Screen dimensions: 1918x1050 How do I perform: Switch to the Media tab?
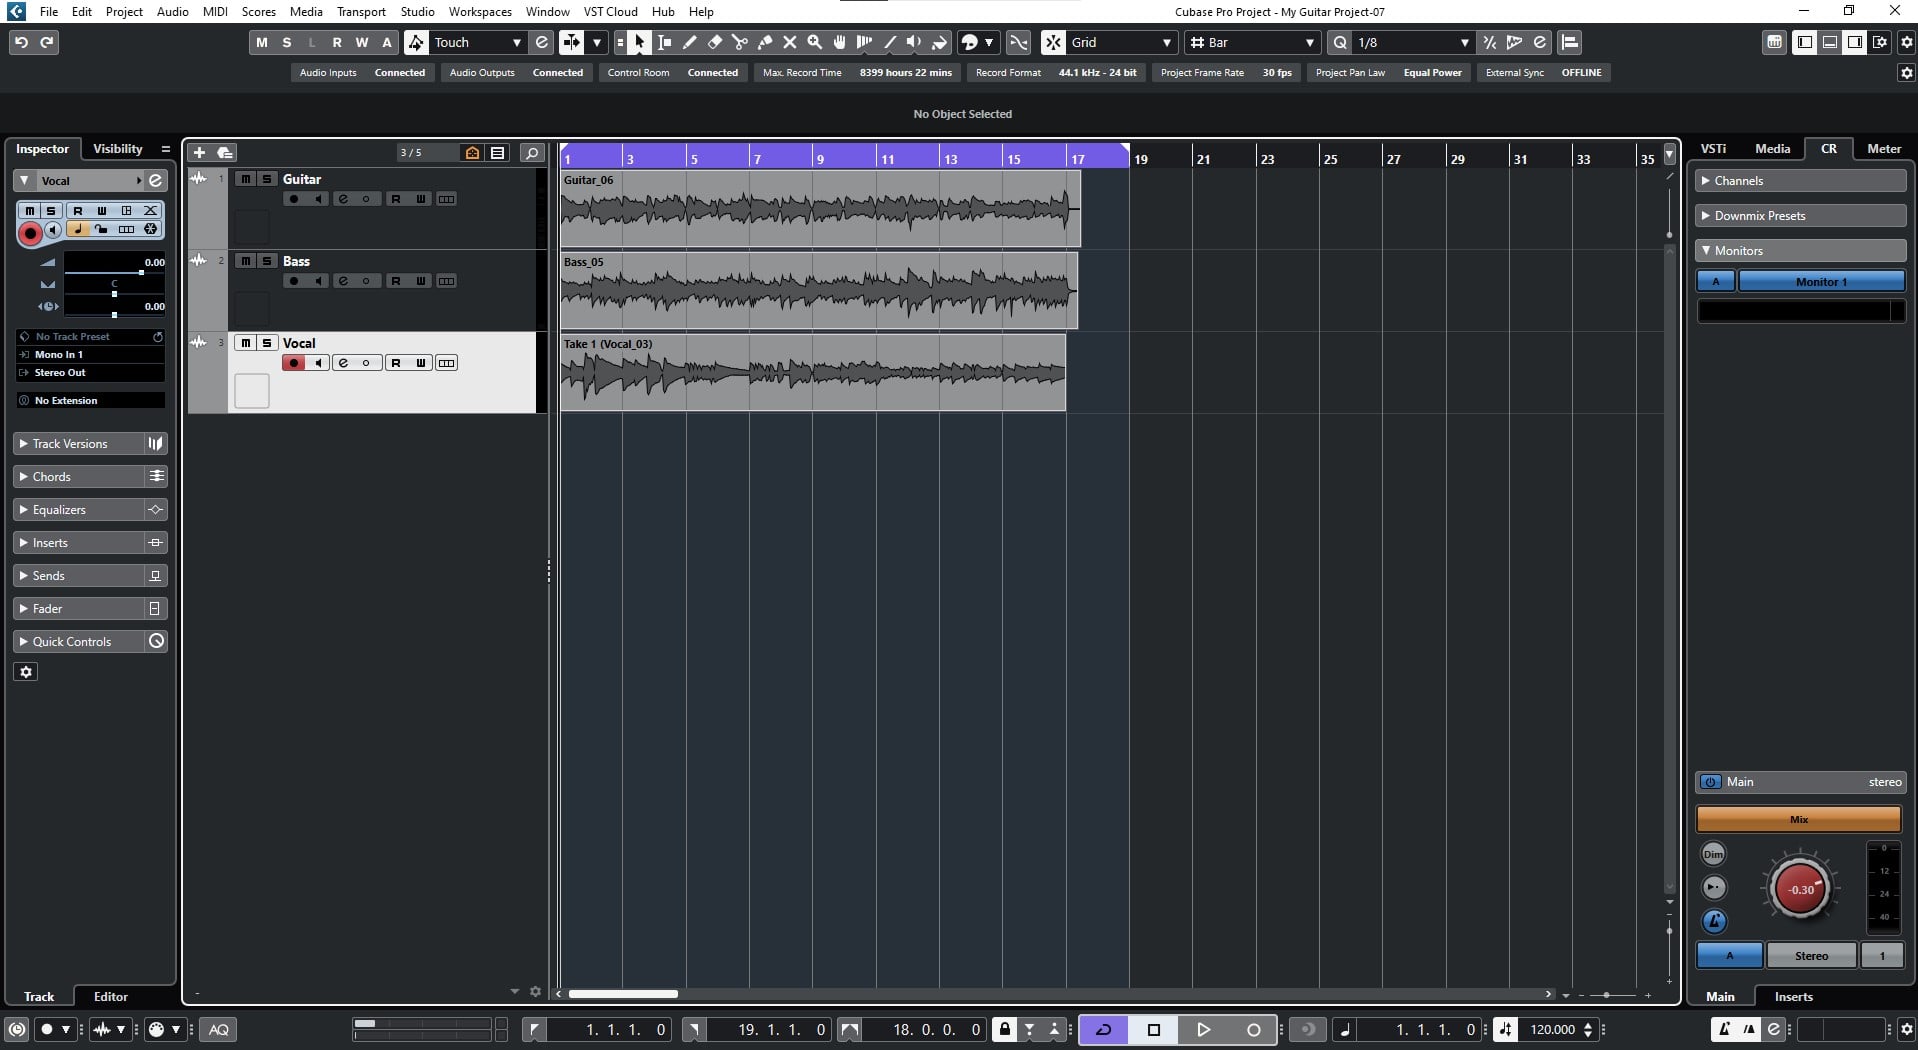click(1772, 148)
